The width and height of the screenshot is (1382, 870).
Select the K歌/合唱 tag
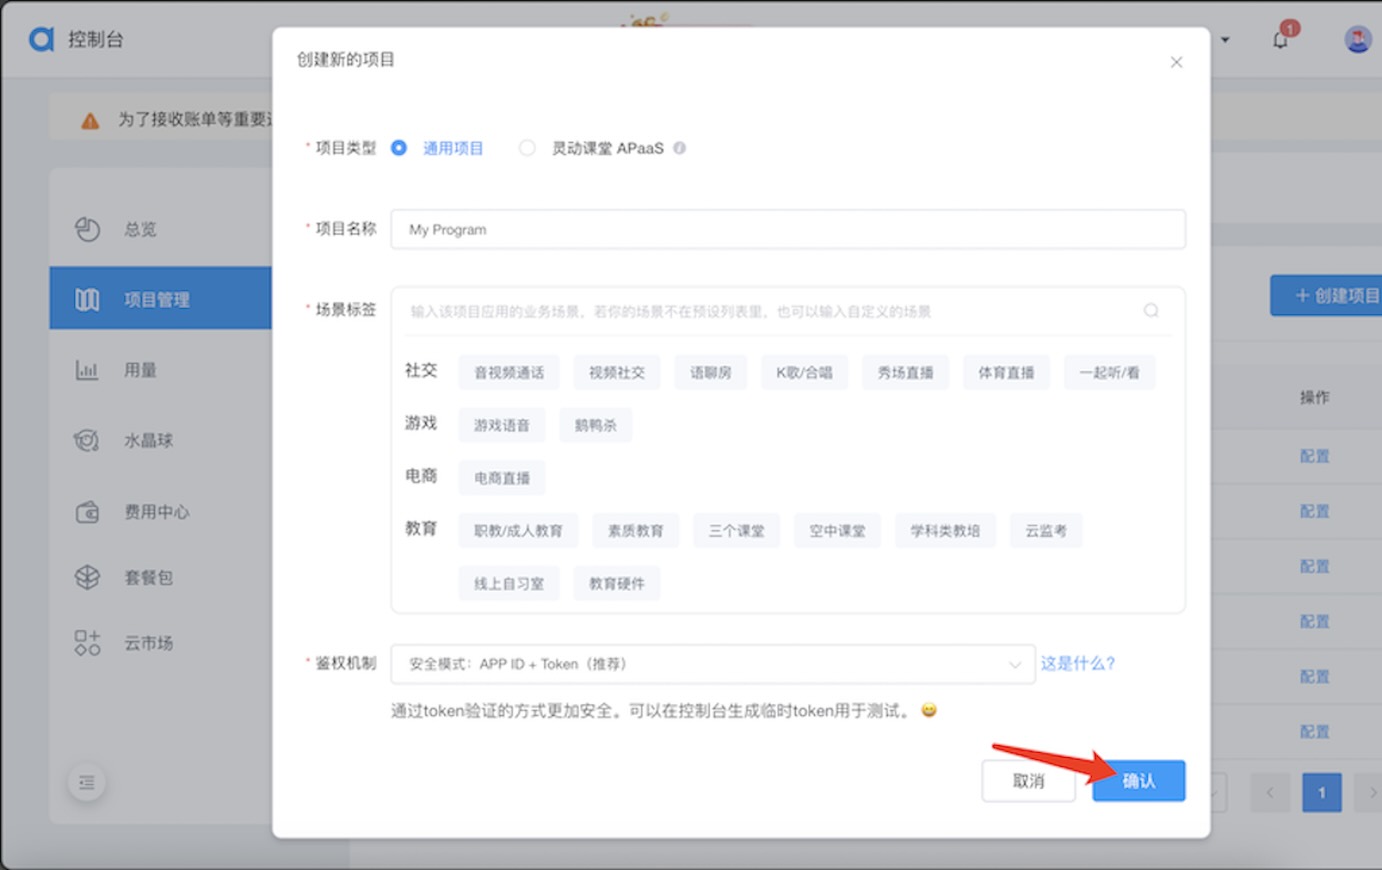click(x=804, y=372)
